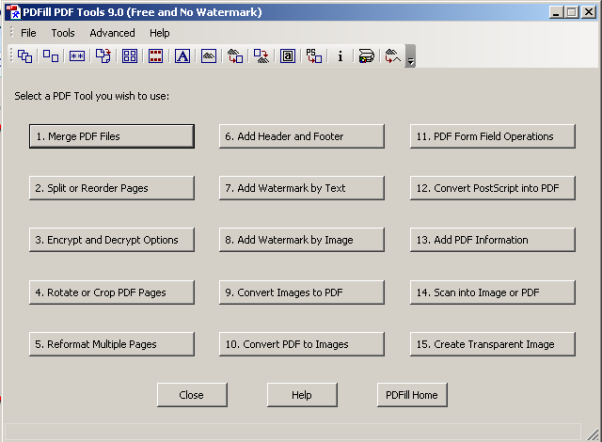Select 13. Add PDF Information
Image resolution: width=602 pixels, height=442 pixels.
(x=493, y=240)
